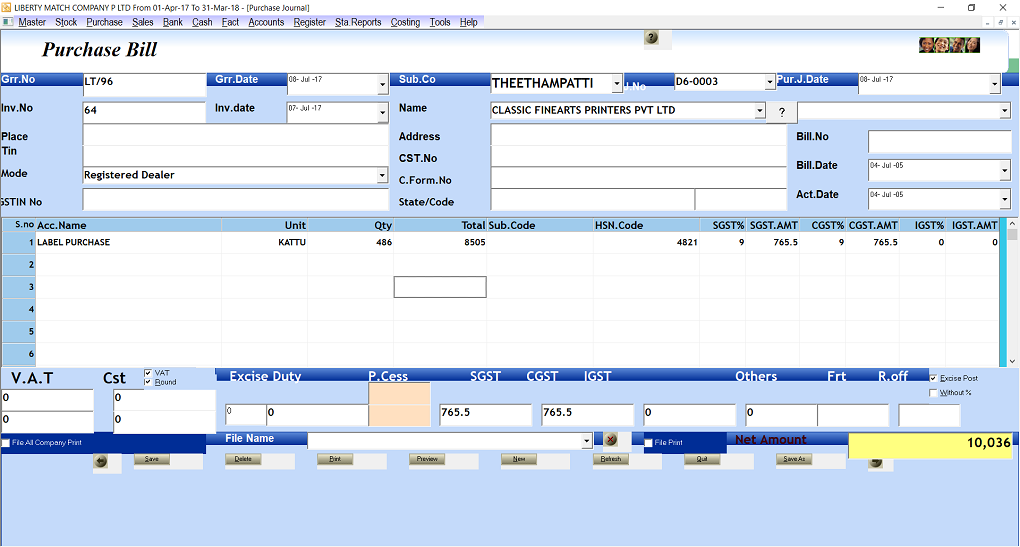Open the Sta Reports menu

[x=358, y=22]
